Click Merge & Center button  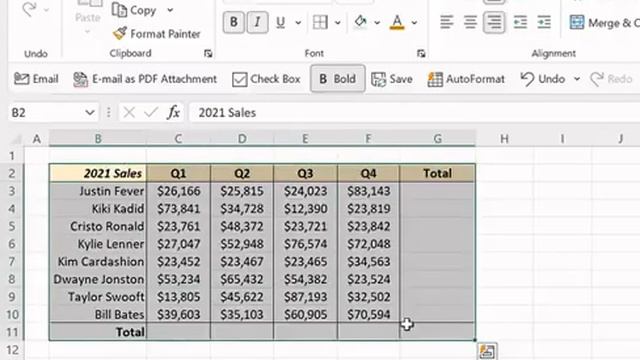coord(604,23)
